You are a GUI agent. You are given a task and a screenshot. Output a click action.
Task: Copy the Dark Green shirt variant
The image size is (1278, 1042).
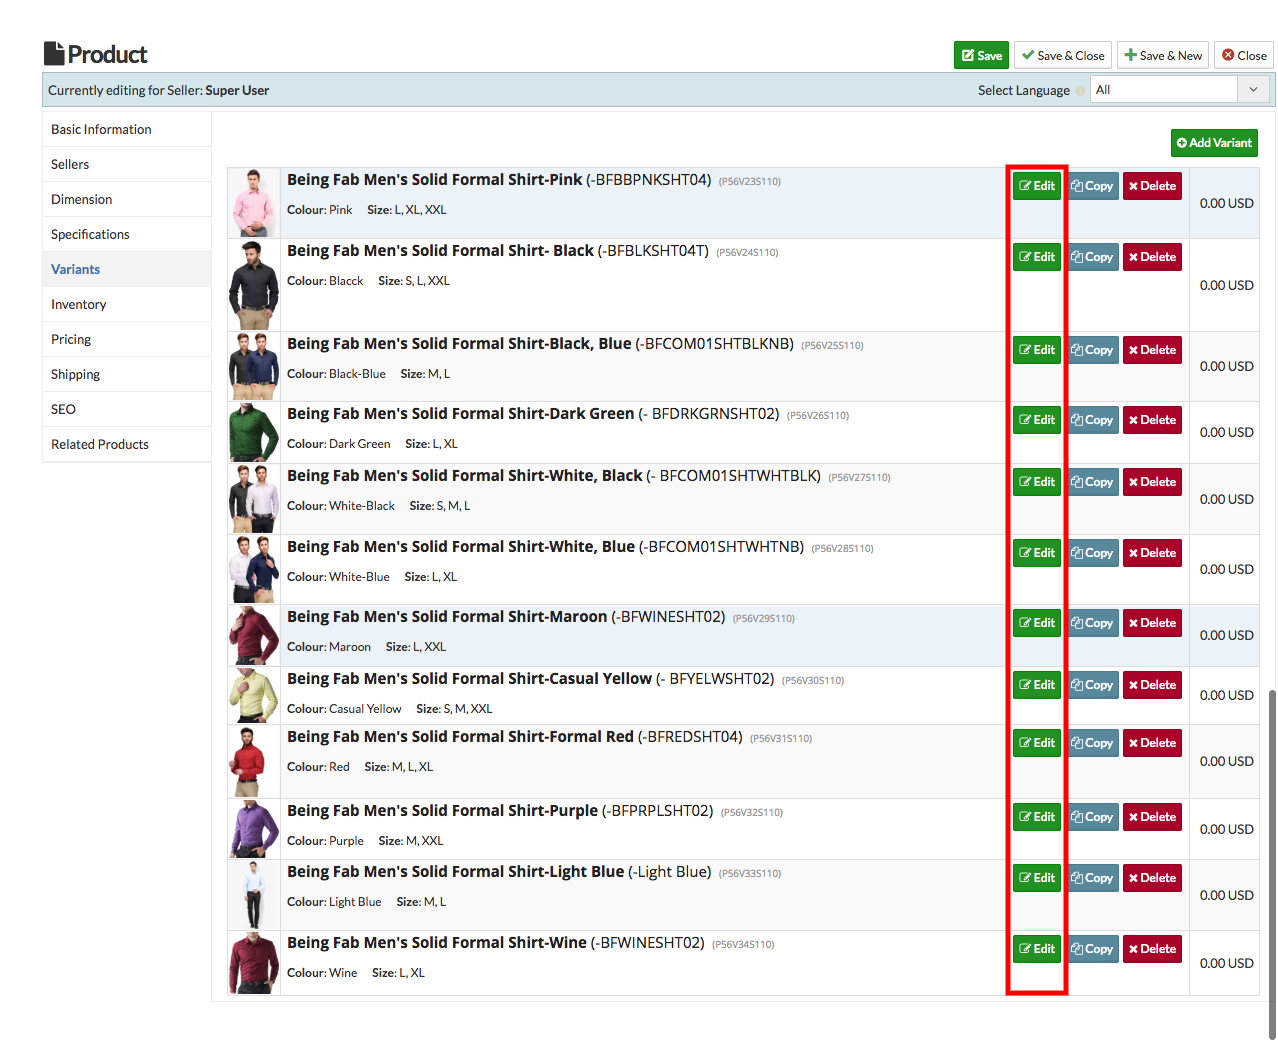tap(1092, 420)
